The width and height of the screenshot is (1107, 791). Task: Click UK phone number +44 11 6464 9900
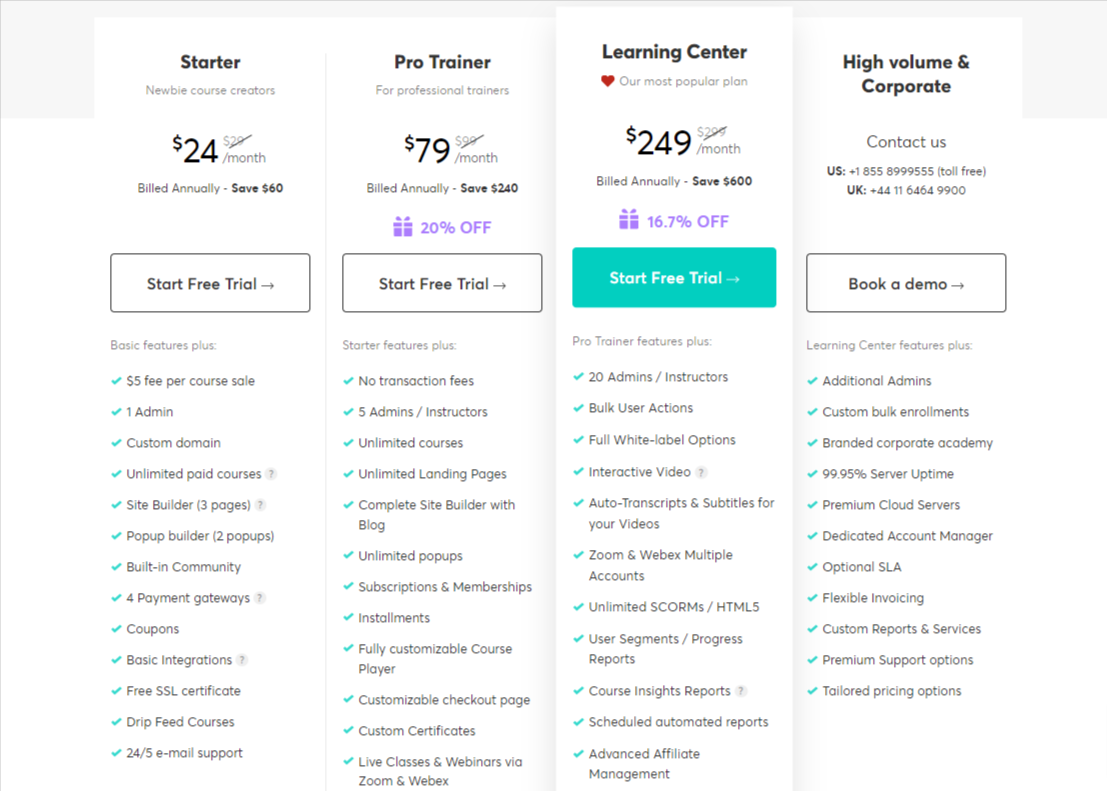point(919,190)
